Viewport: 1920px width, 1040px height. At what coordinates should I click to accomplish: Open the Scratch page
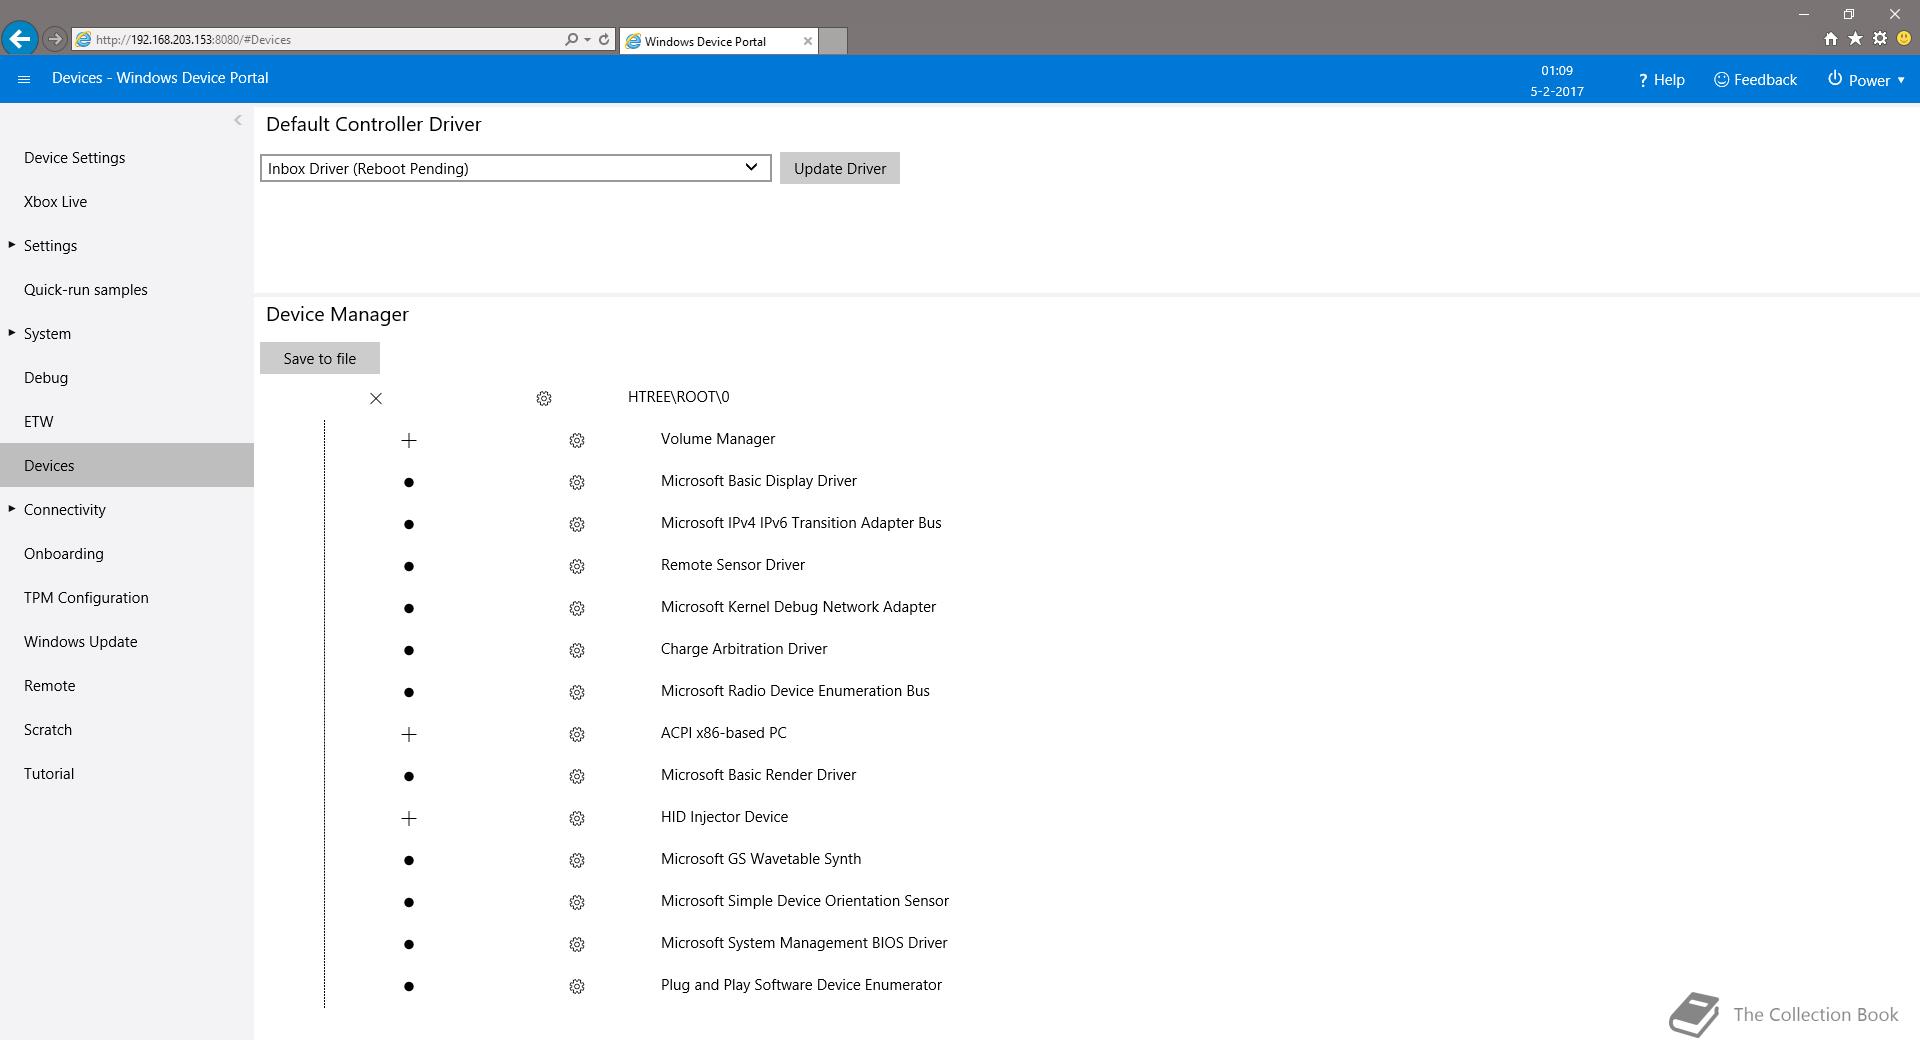click(x=48, y=730)
